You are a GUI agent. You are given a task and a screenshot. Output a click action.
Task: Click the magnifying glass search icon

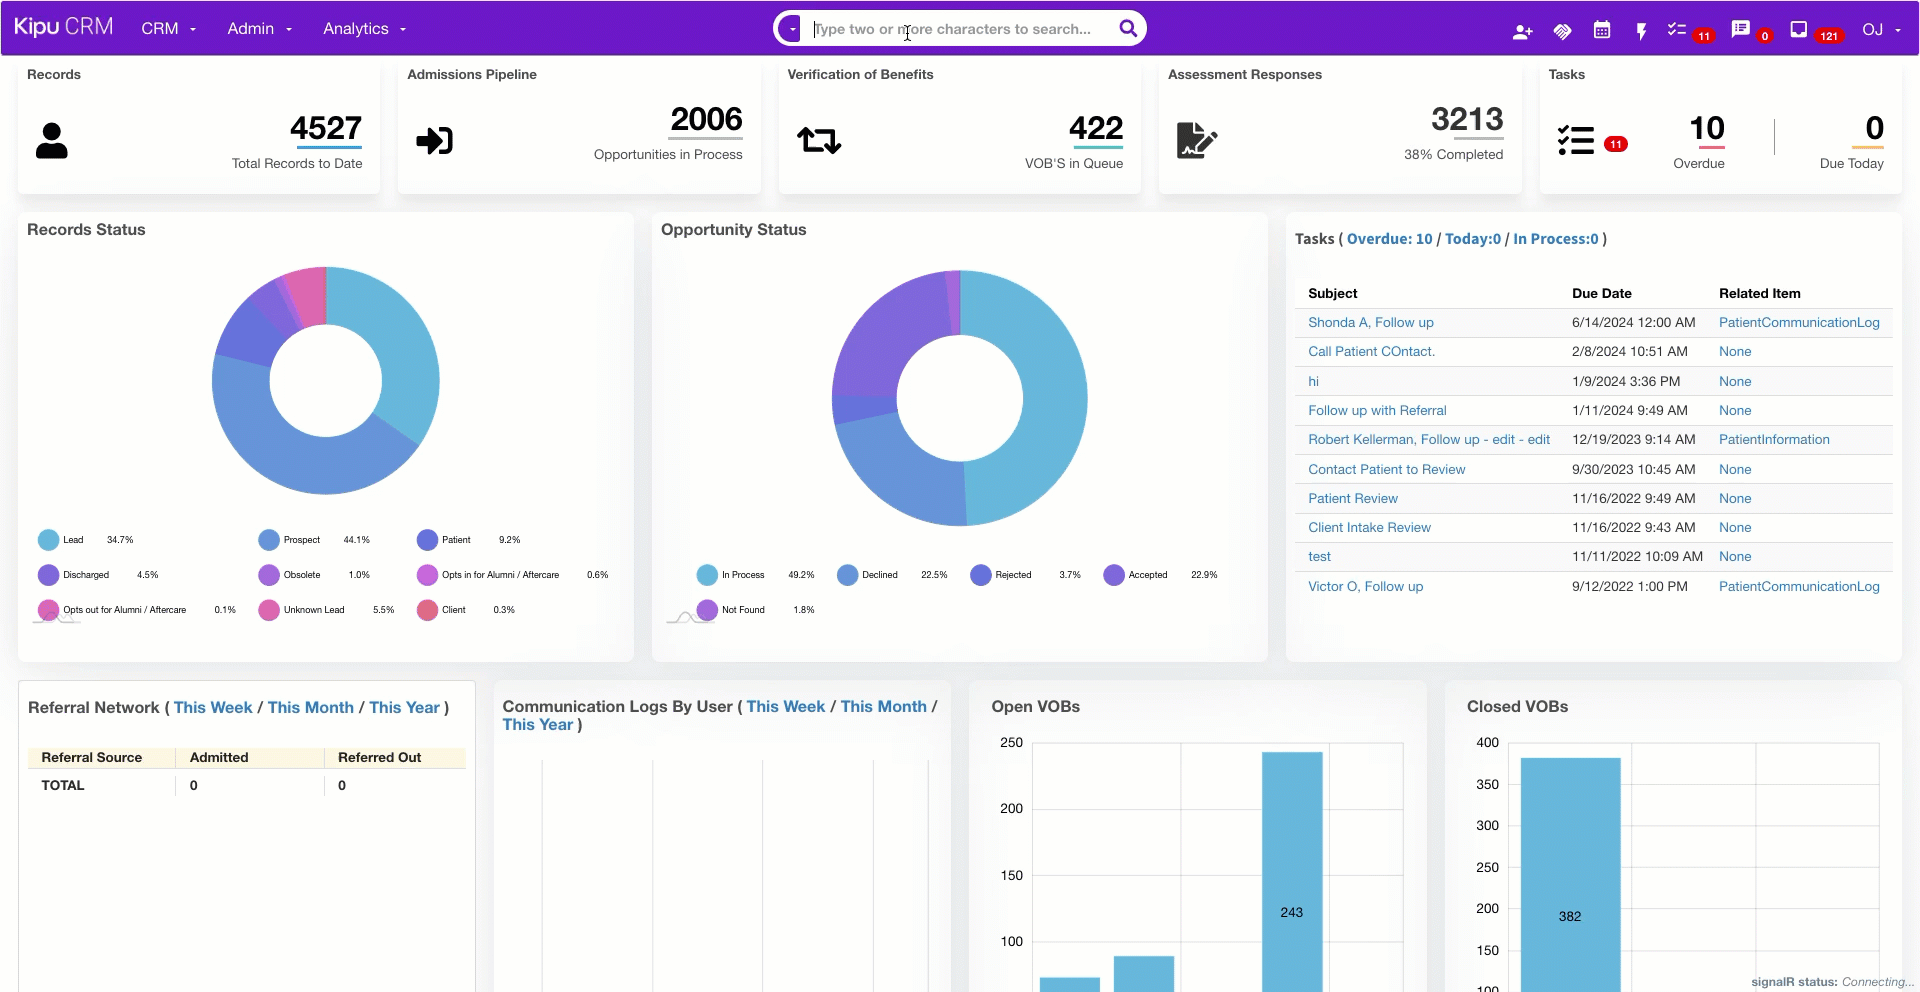(1128, 29)
